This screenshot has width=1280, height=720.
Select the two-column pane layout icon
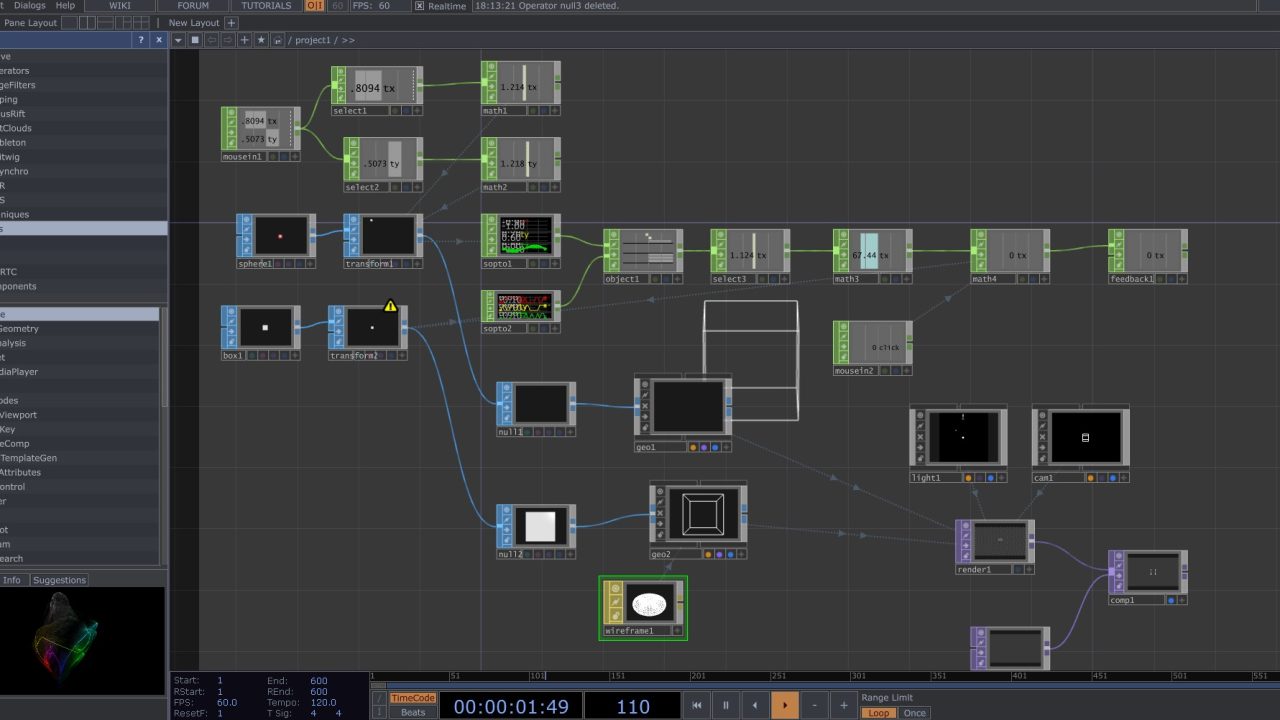pos(88,23)
